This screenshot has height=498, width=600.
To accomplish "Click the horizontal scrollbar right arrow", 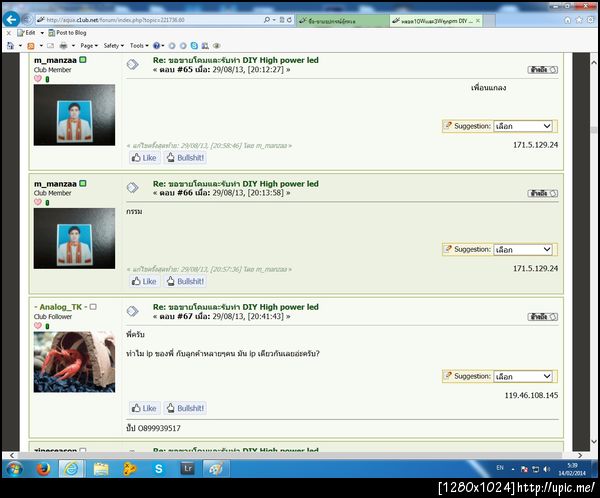I will (580, 455).
